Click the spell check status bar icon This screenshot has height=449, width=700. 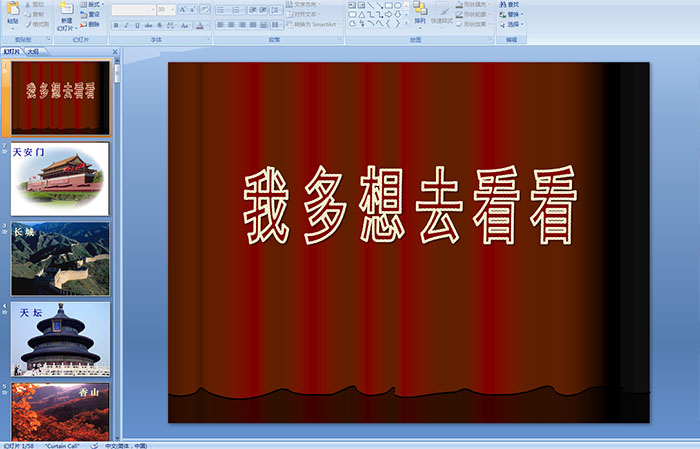[93, 445]
